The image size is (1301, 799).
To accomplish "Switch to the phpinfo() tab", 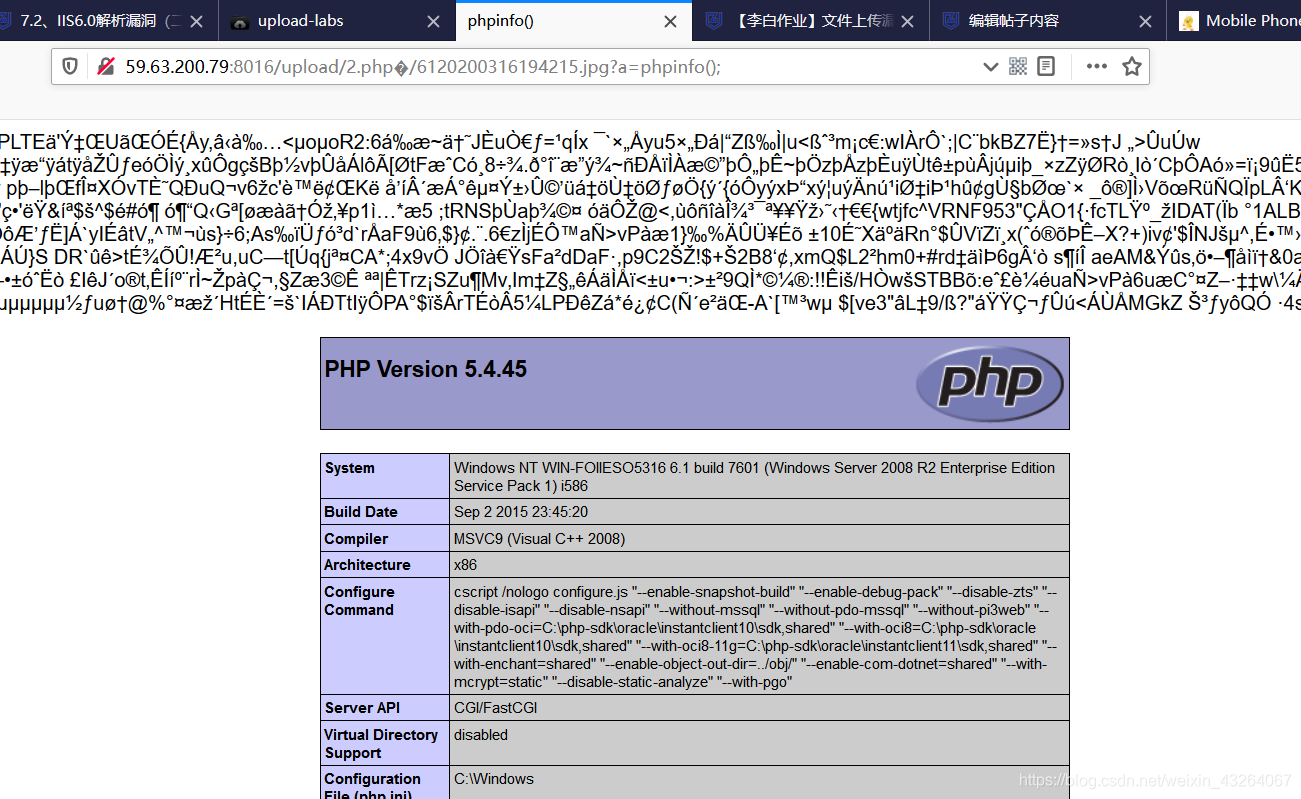I will [572, 21].
